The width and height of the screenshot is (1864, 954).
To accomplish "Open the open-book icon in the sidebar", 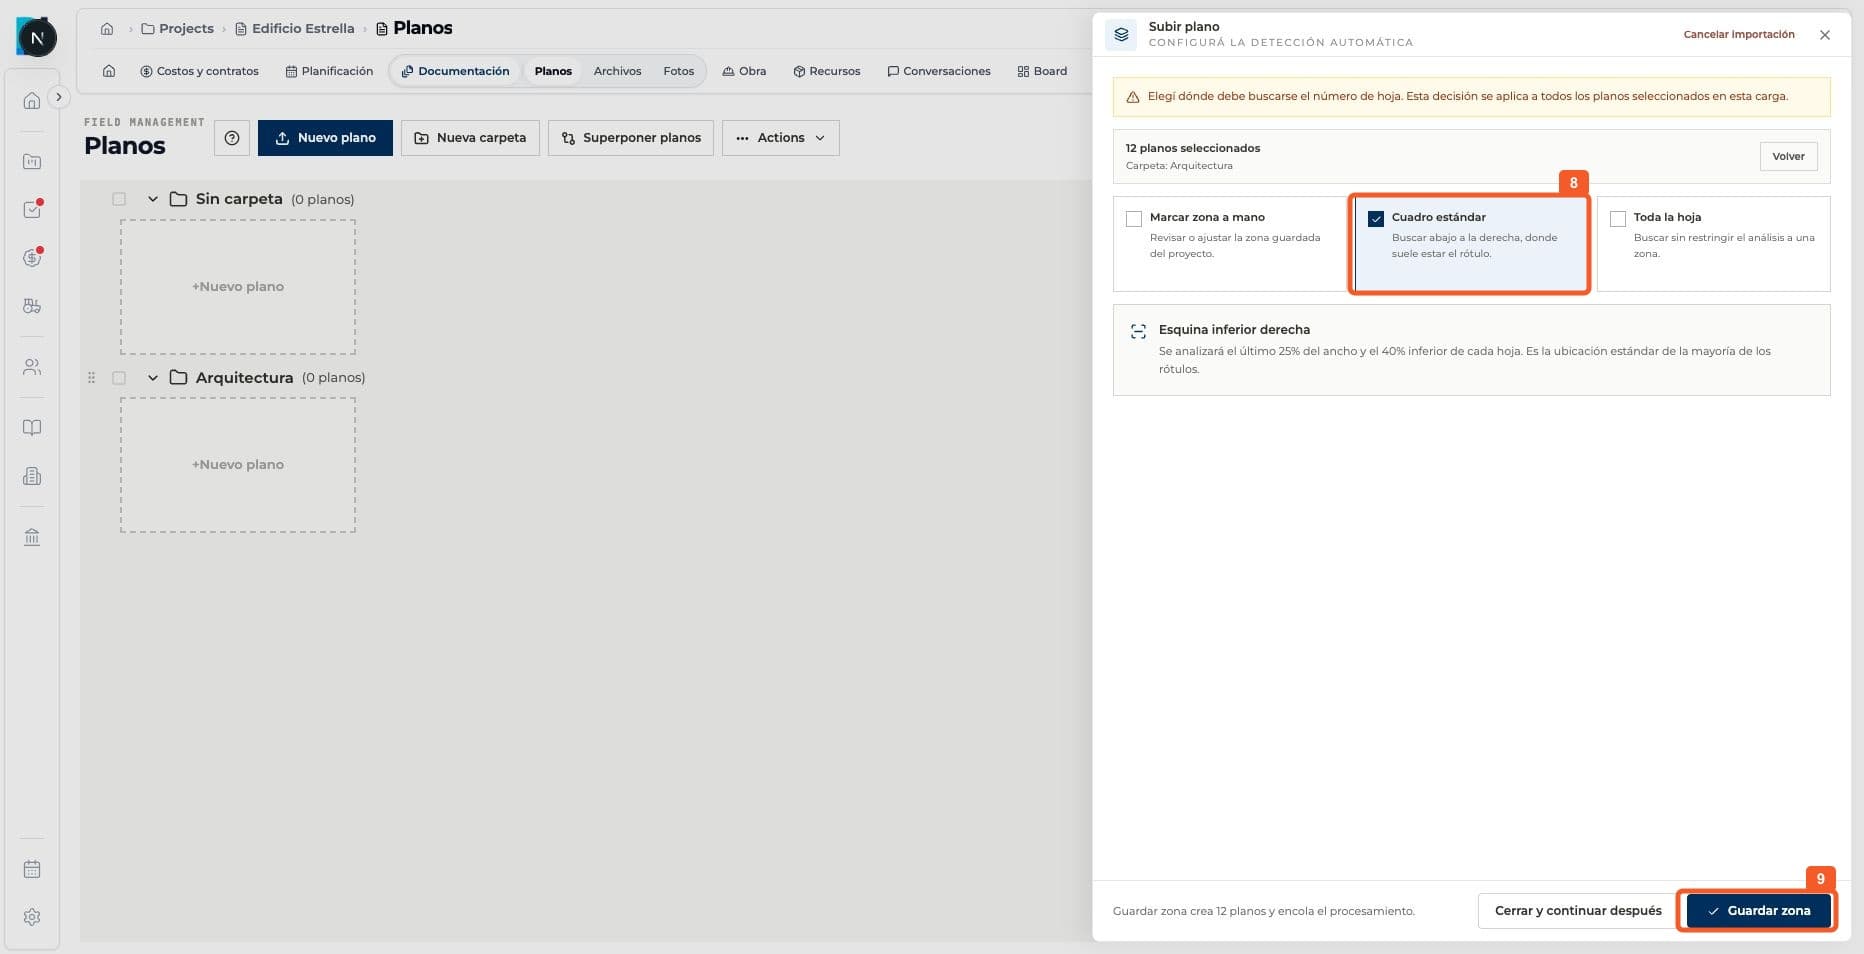I will tap(32, 428).
